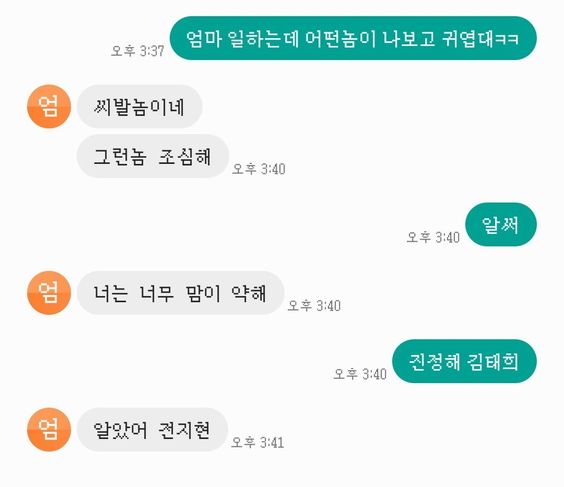Select the green bubble 진정해 김태희

click(x=464, y=361)
